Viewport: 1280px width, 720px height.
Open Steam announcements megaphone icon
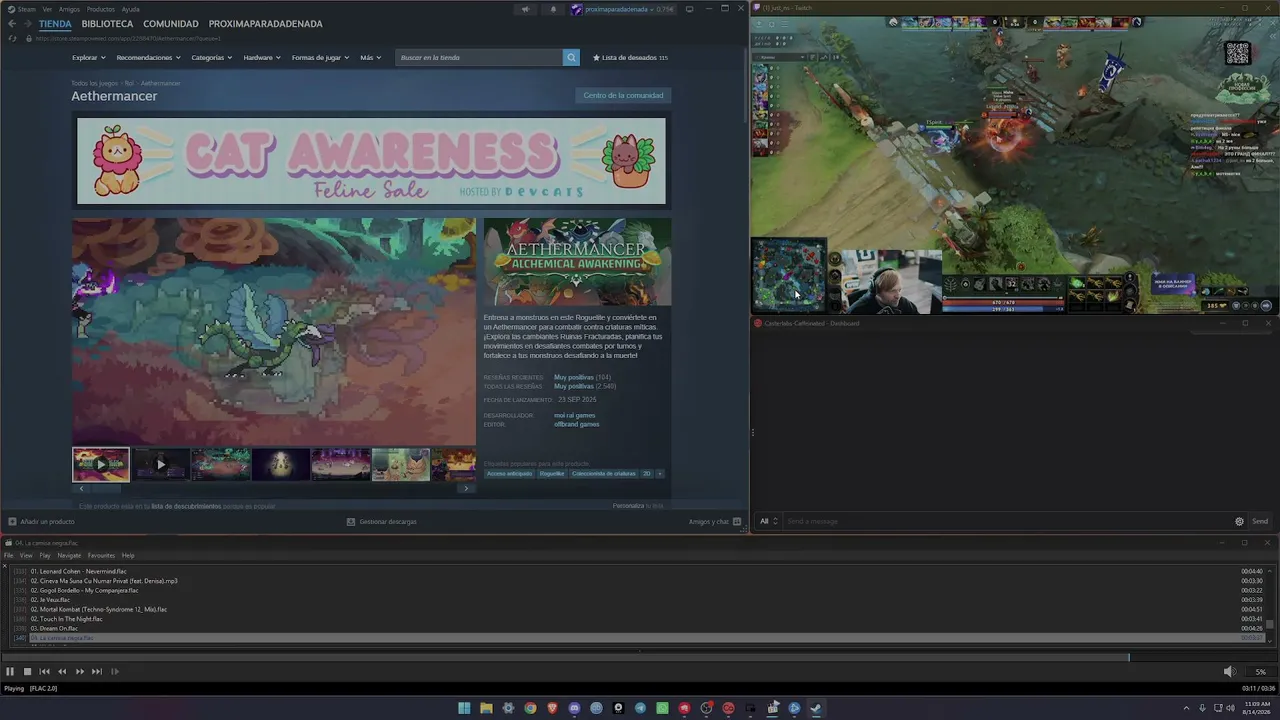525,10
